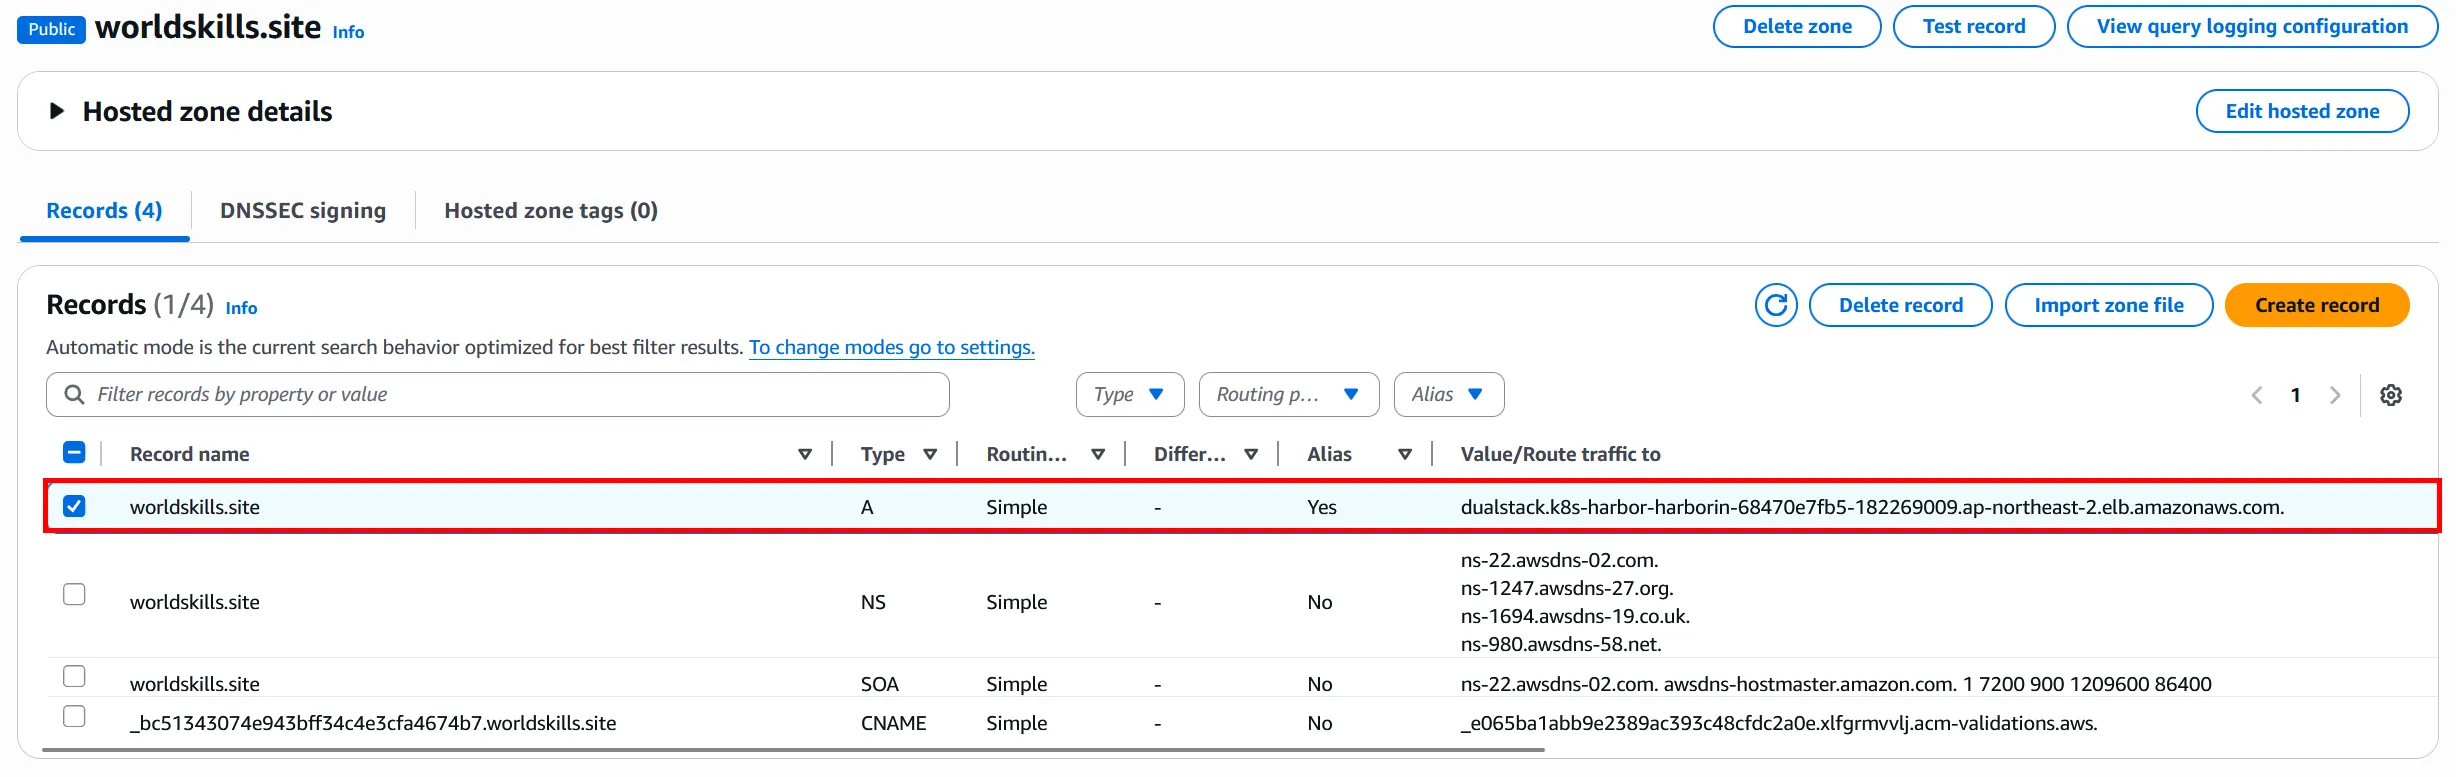Go to previous page arrow
The width and height of the screenshot is (2456, 777).
click(2257, 395)
